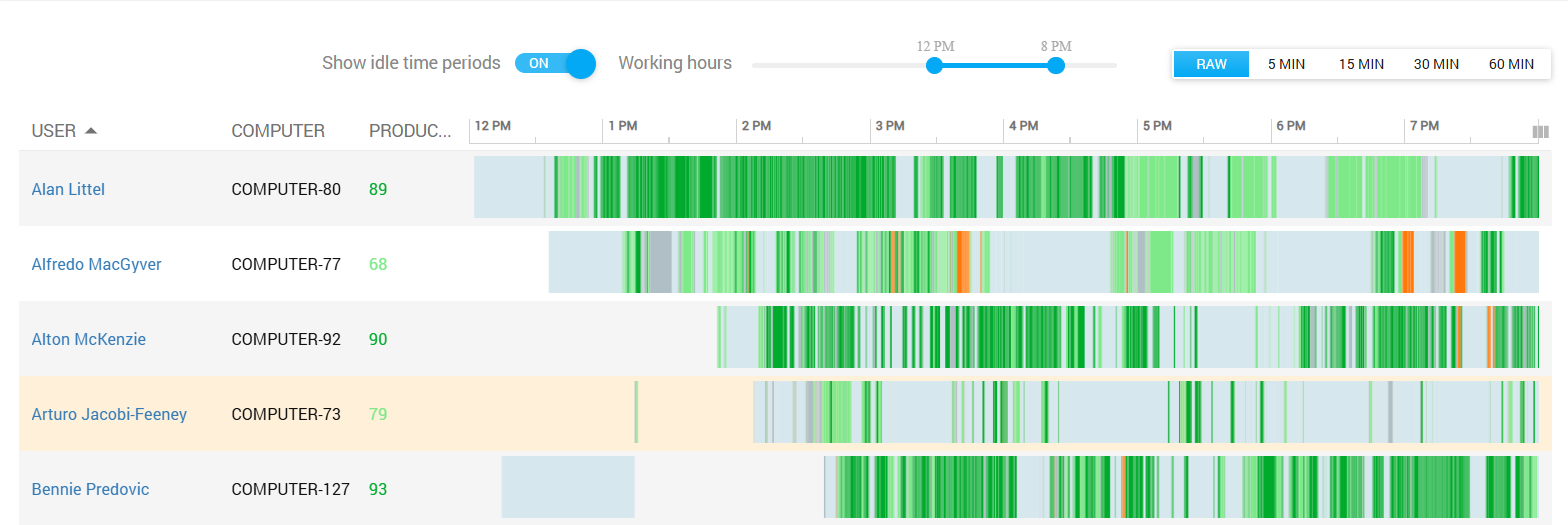This screenshot has width=1568, height=525.
Task: Select the 5 MIN interval option
Action: [x=1286, y=64]
